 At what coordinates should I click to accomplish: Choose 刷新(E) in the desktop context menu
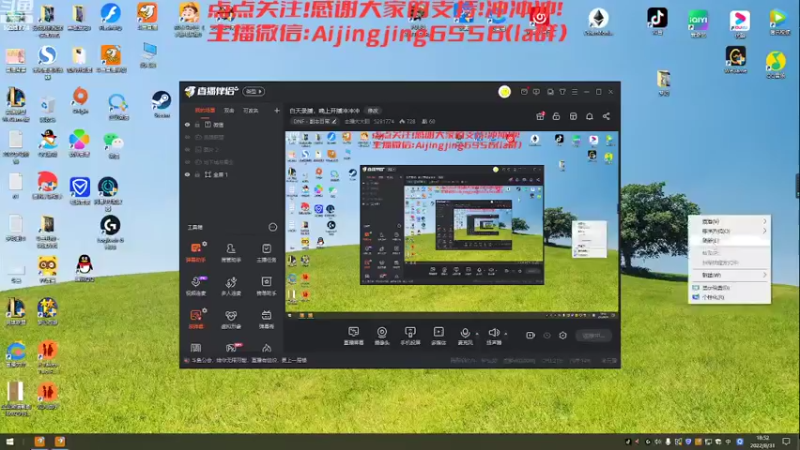click(730, 240)
